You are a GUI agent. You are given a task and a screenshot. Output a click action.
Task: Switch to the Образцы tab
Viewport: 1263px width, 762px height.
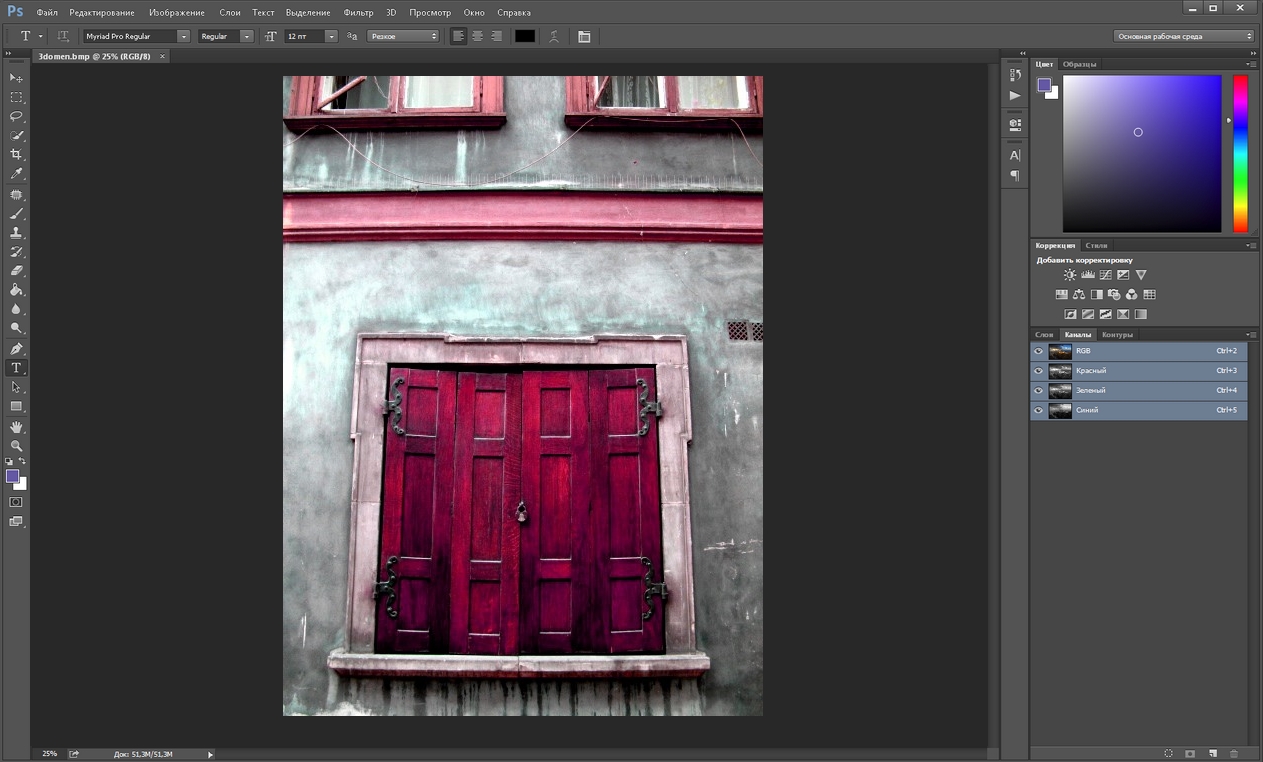1079,64
